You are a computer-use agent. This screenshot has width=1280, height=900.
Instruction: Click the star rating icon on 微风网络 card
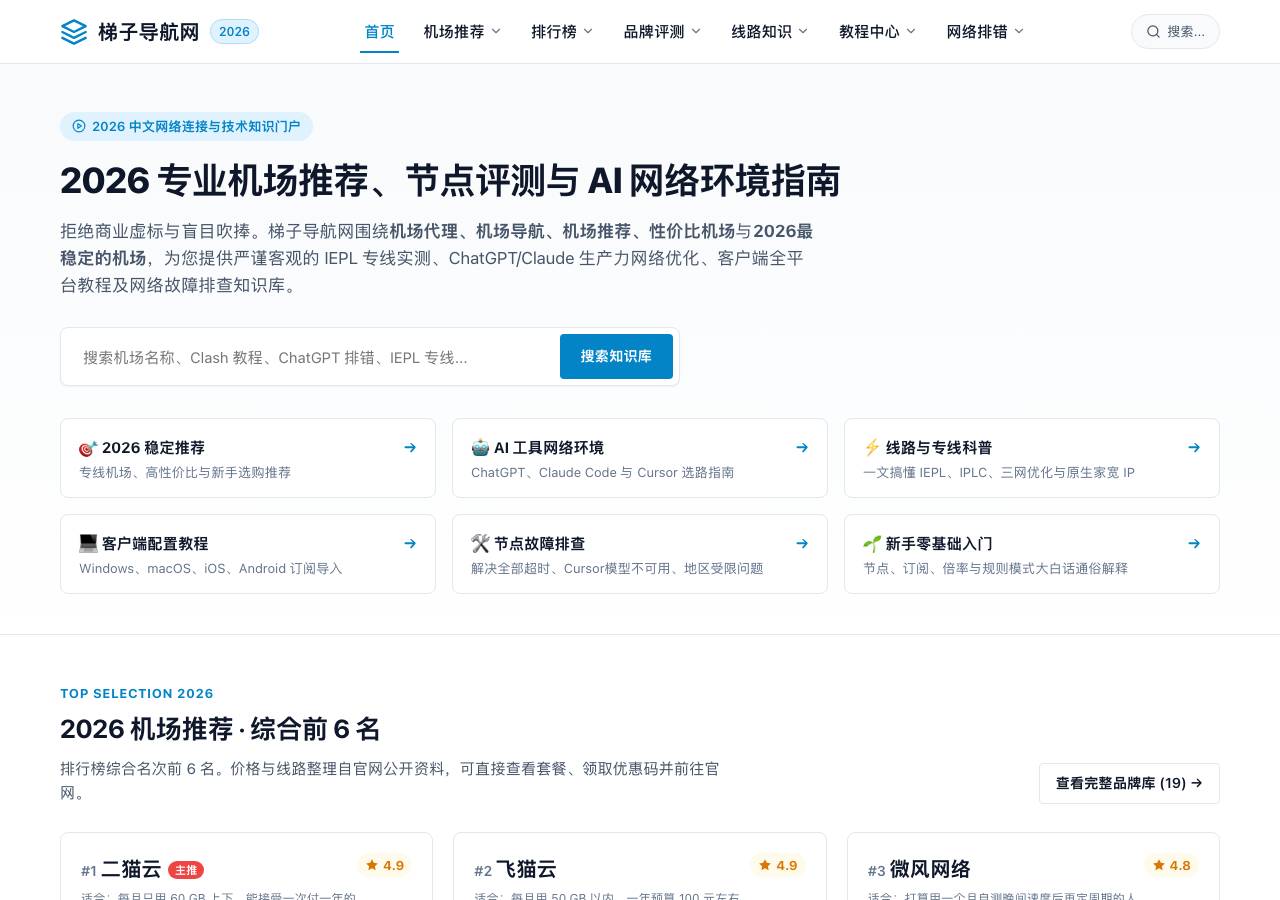point(1159,865)
